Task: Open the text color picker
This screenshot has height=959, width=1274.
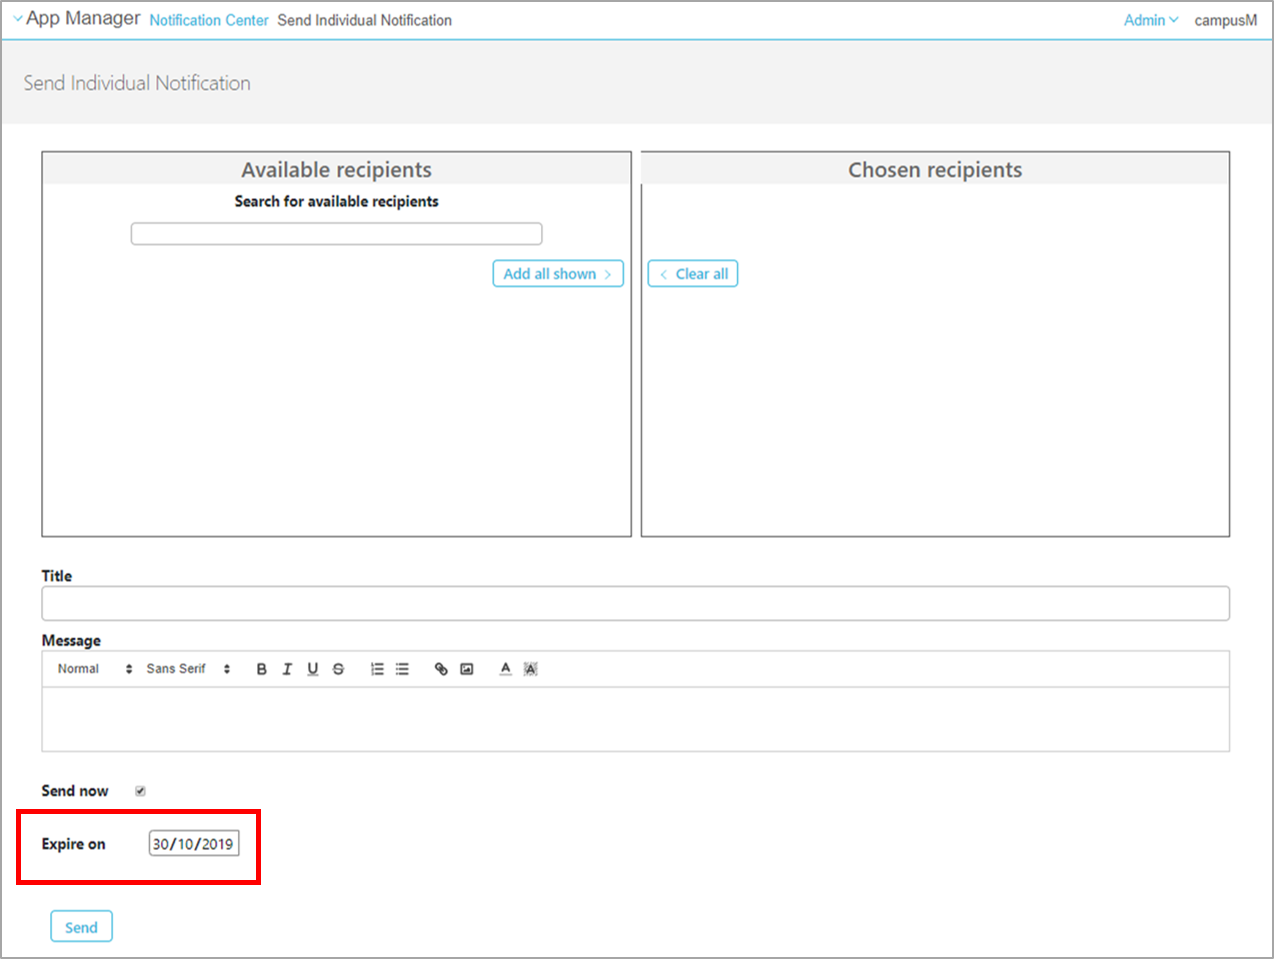Action: [505, 669]
